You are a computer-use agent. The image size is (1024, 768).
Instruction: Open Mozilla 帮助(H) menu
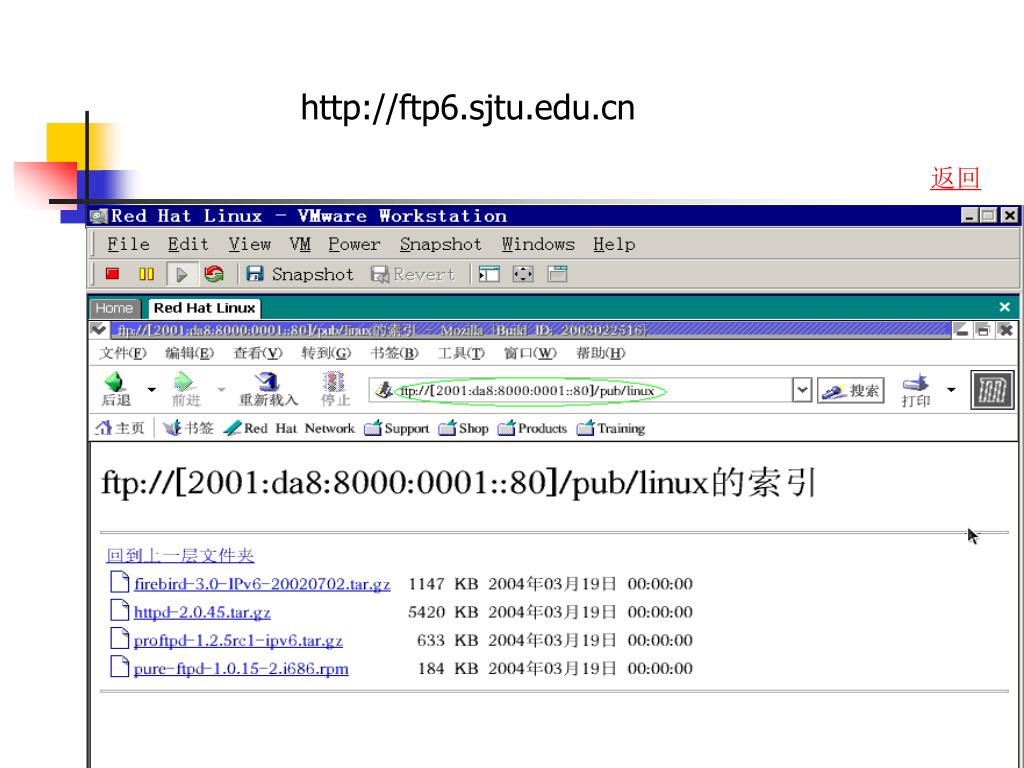pyautogui.click(x=601, y=353)
